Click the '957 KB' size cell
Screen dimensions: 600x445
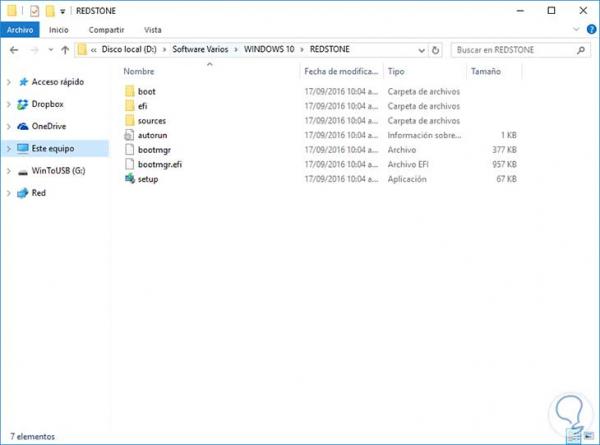point(504,165)
